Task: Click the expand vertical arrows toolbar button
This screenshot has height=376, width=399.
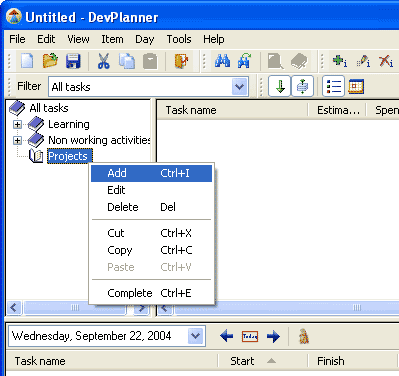Action: coord(302,86)
